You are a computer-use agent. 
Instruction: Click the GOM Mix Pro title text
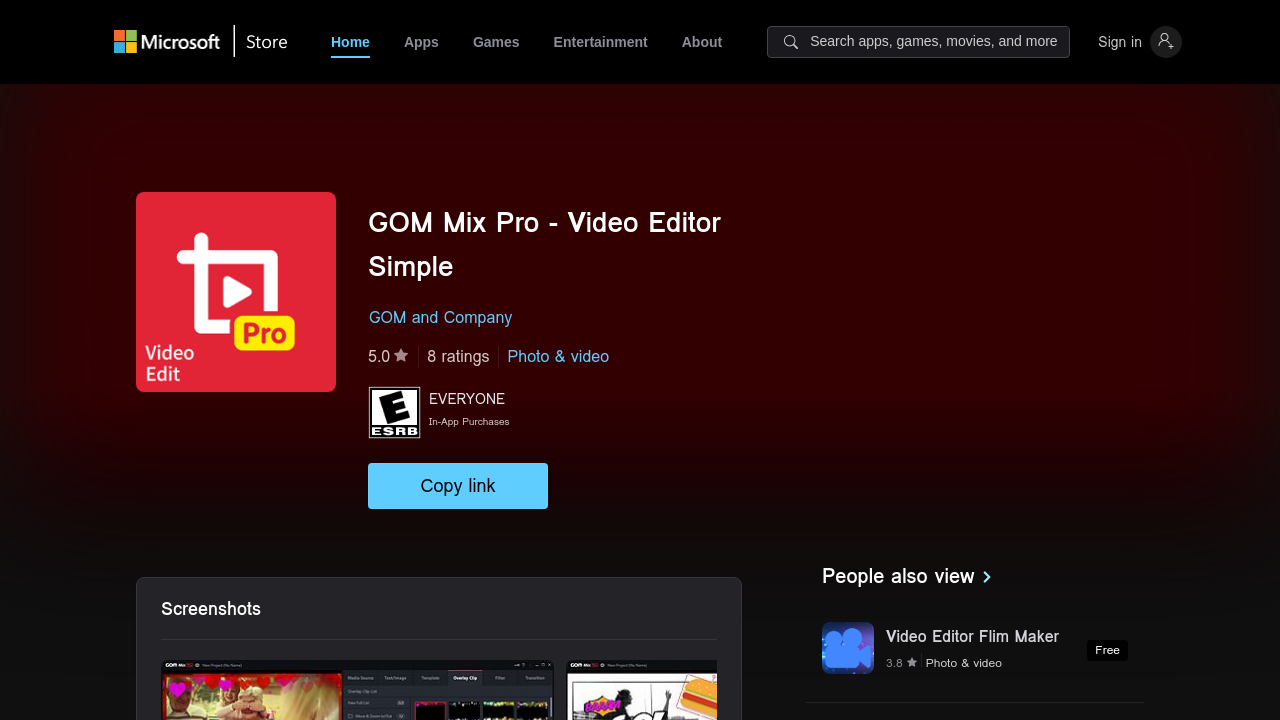(544, 244)
